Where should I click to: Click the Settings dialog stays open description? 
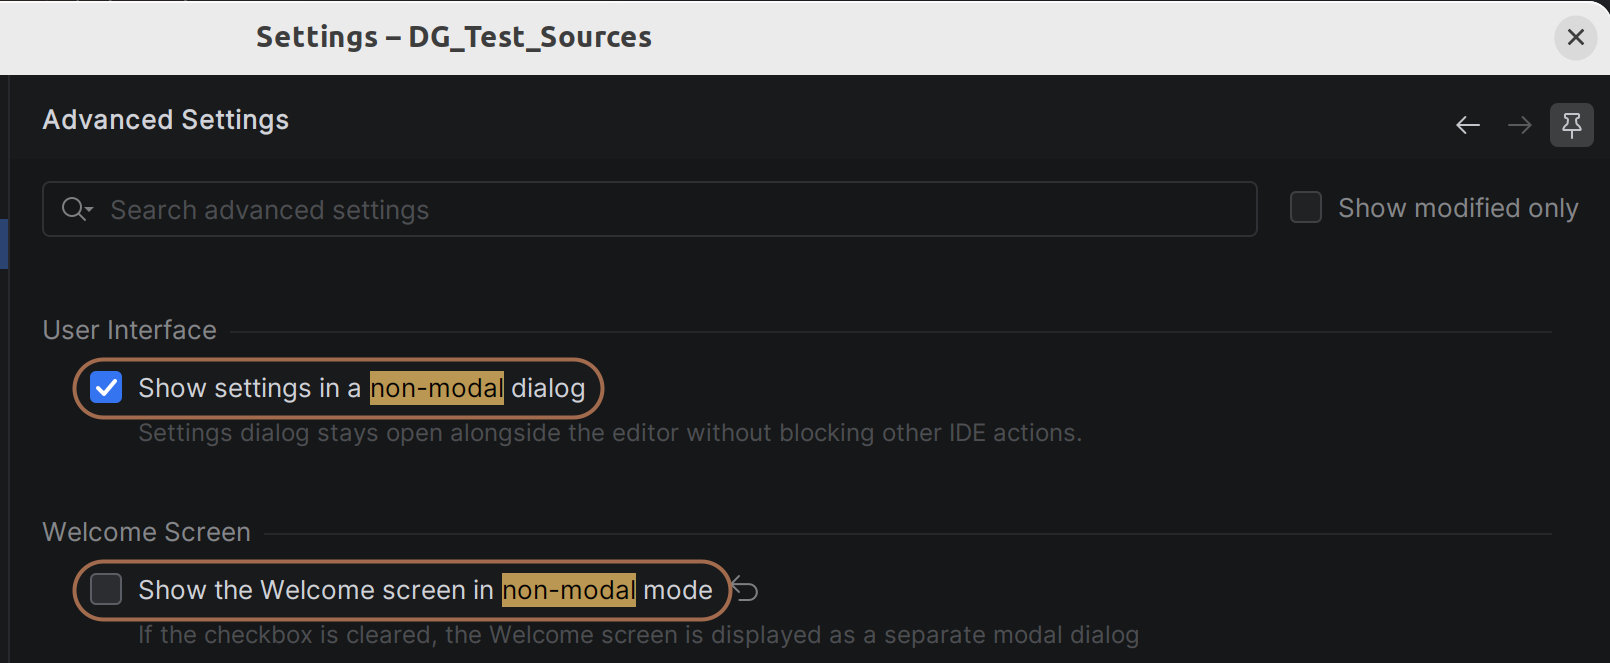(610, 433)
